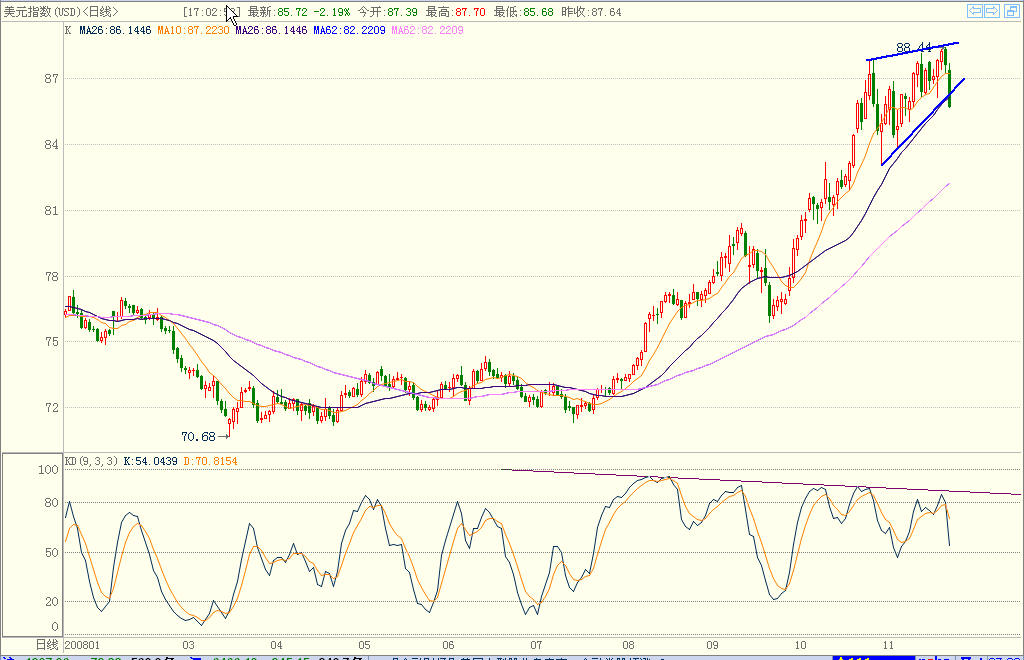Click the left arrow navigation icon
Viewport: 1024px width, 660px height.
click(975, 11)
